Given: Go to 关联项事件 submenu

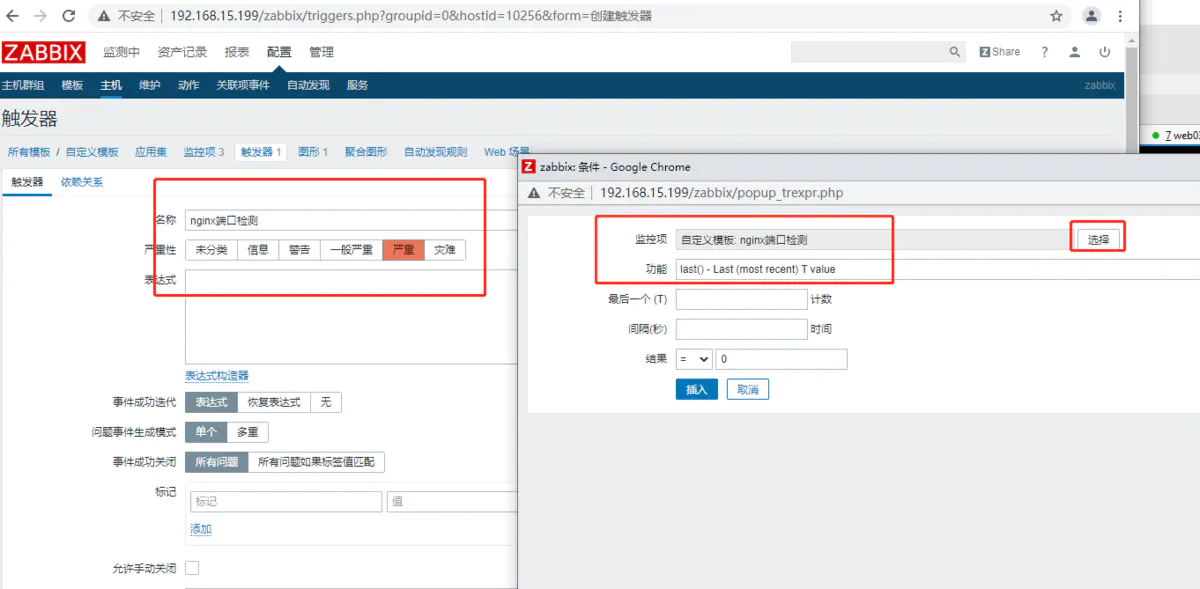Looking at the screenshot, I should tap(243, 85).
